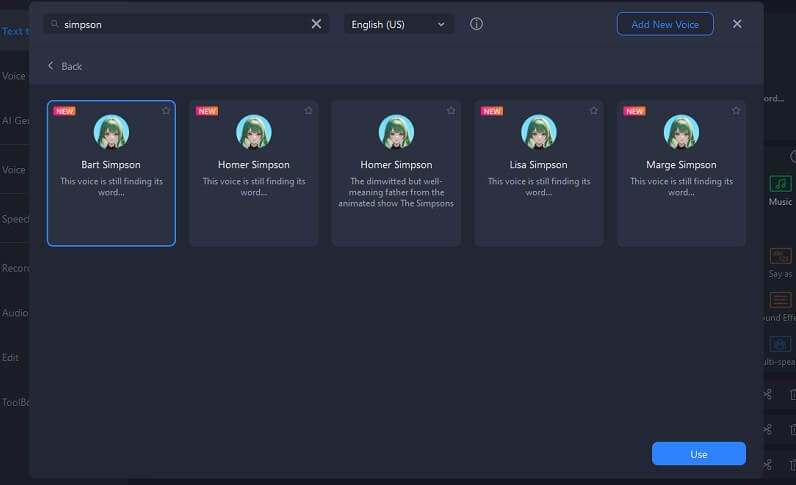Open the Text tab in background sidebar
The width and height of the screenshot is (796, 485).
coord(15,31)
